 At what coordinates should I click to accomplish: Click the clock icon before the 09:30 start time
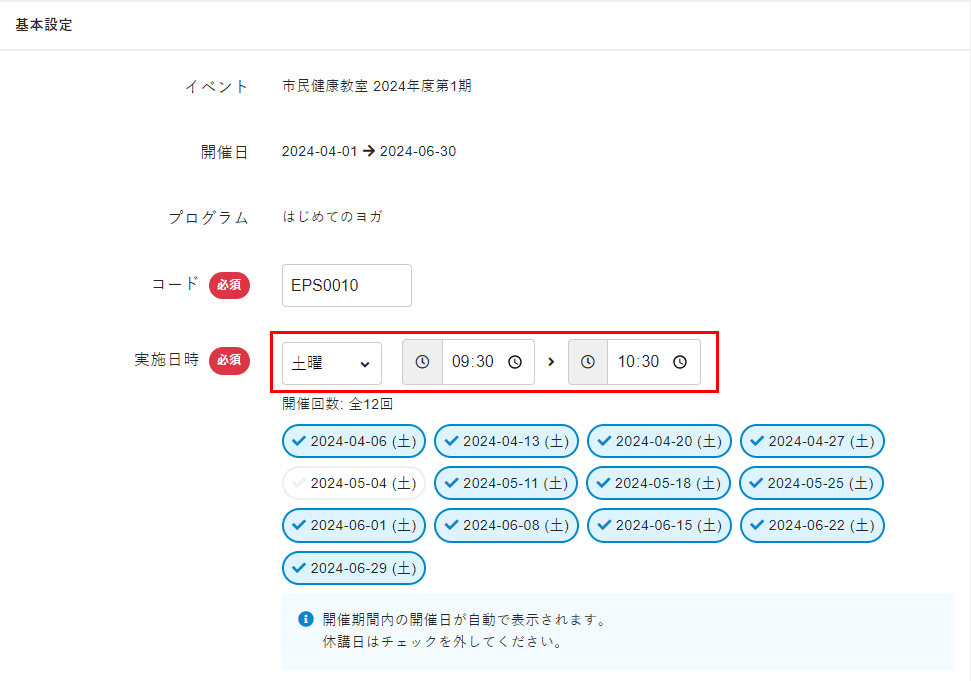(x=422, y=362)
